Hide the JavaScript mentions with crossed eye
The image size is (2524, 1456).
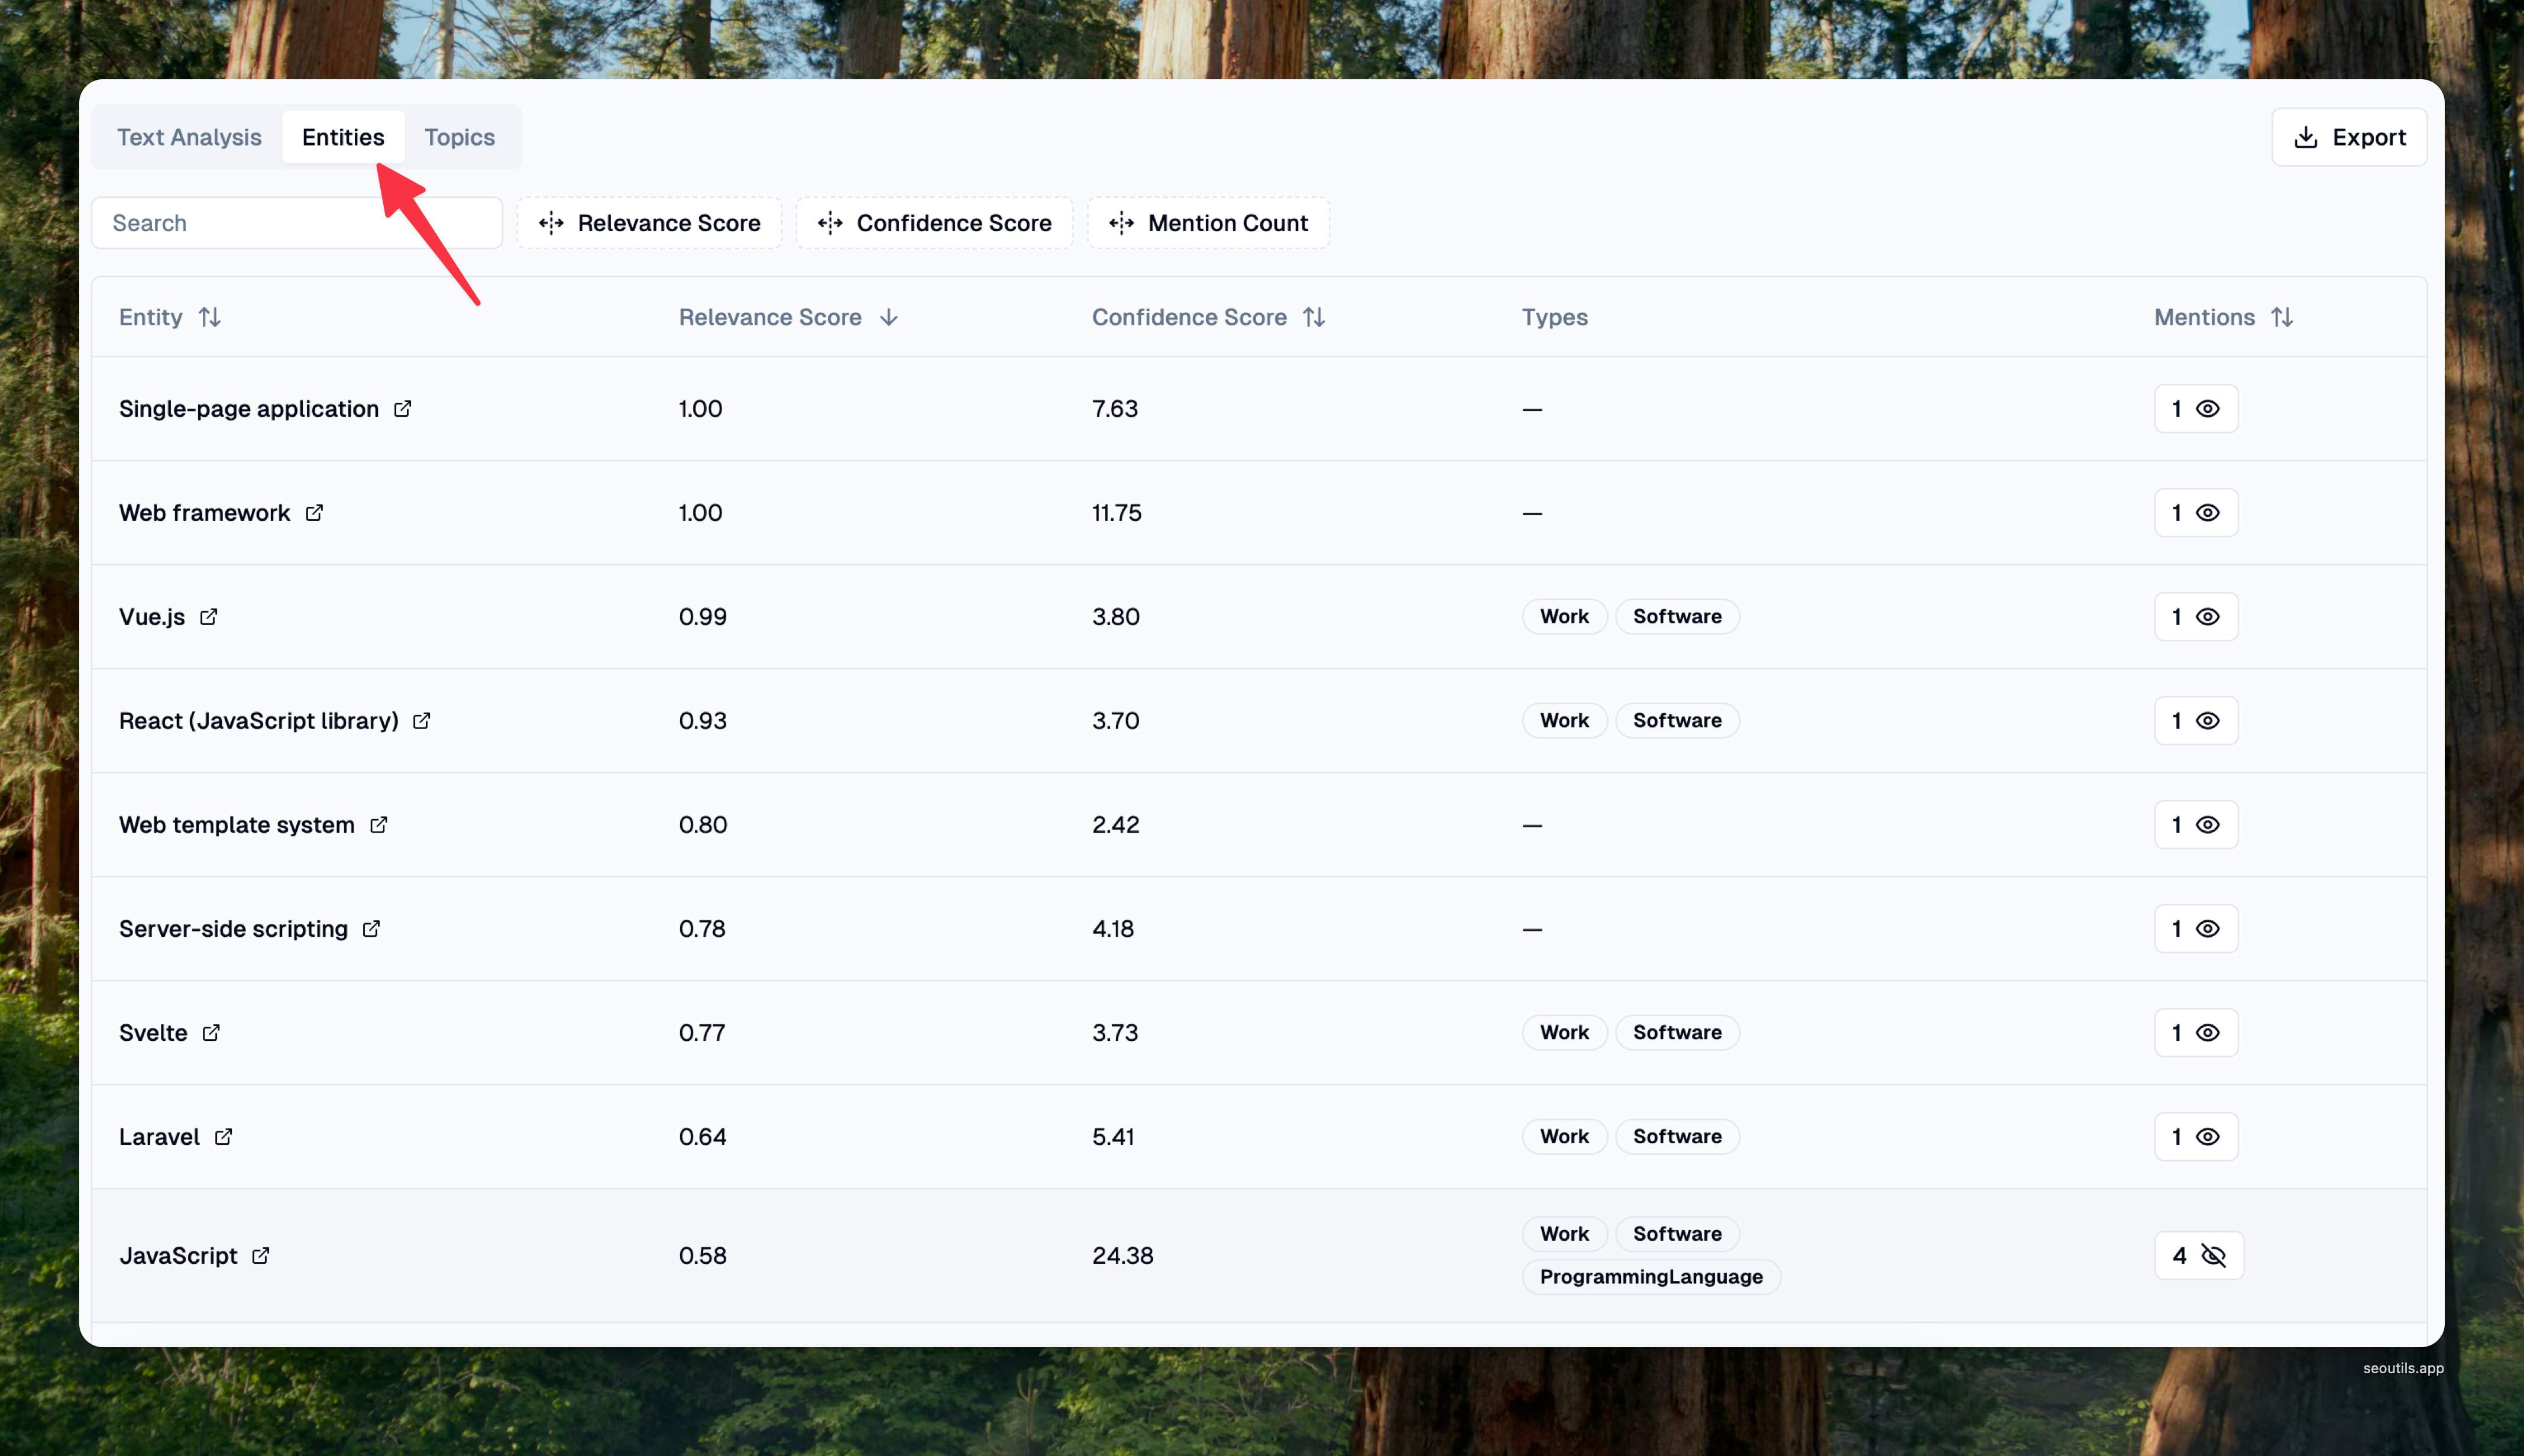[2199, 1256]
